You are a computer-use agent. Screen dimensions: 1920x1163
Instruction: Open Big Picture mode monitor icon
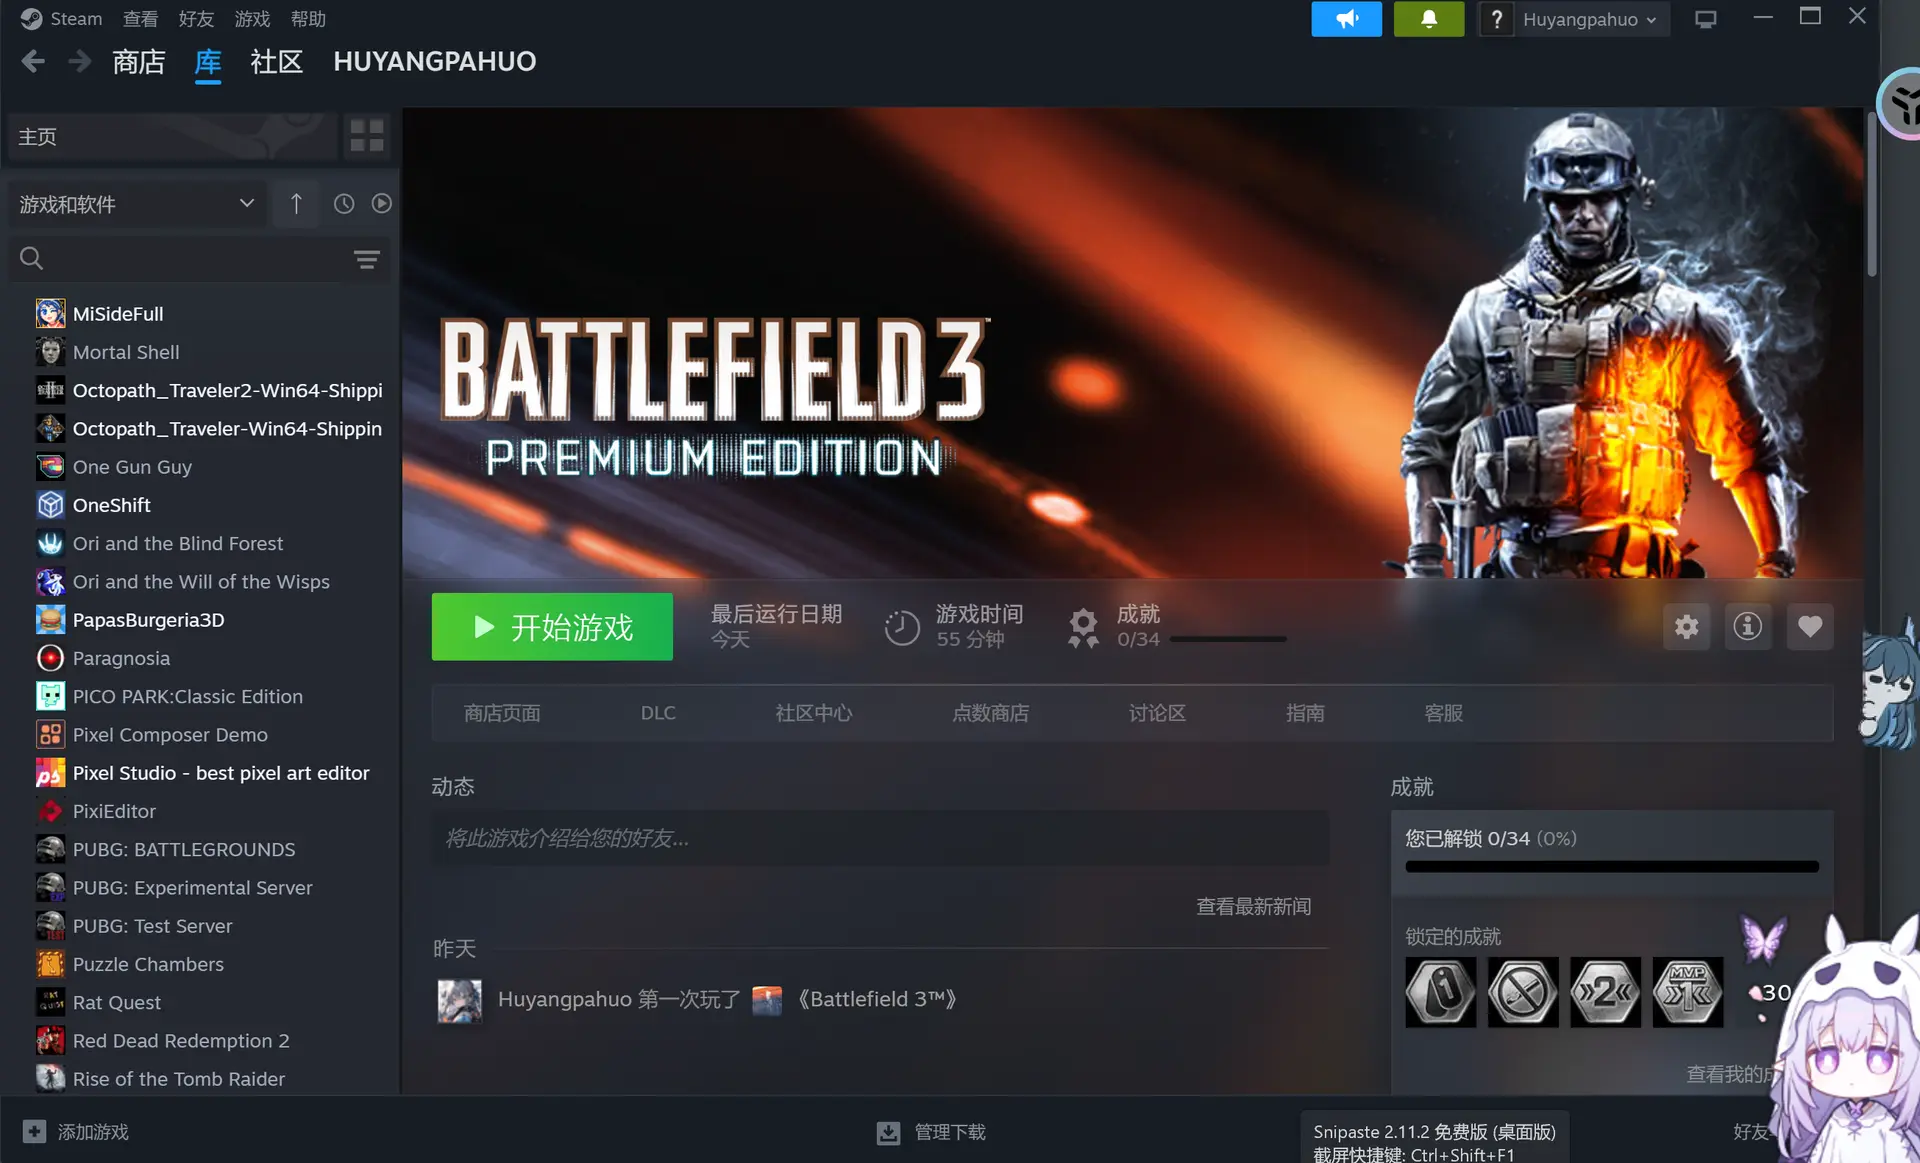(x=1706, y=19)
